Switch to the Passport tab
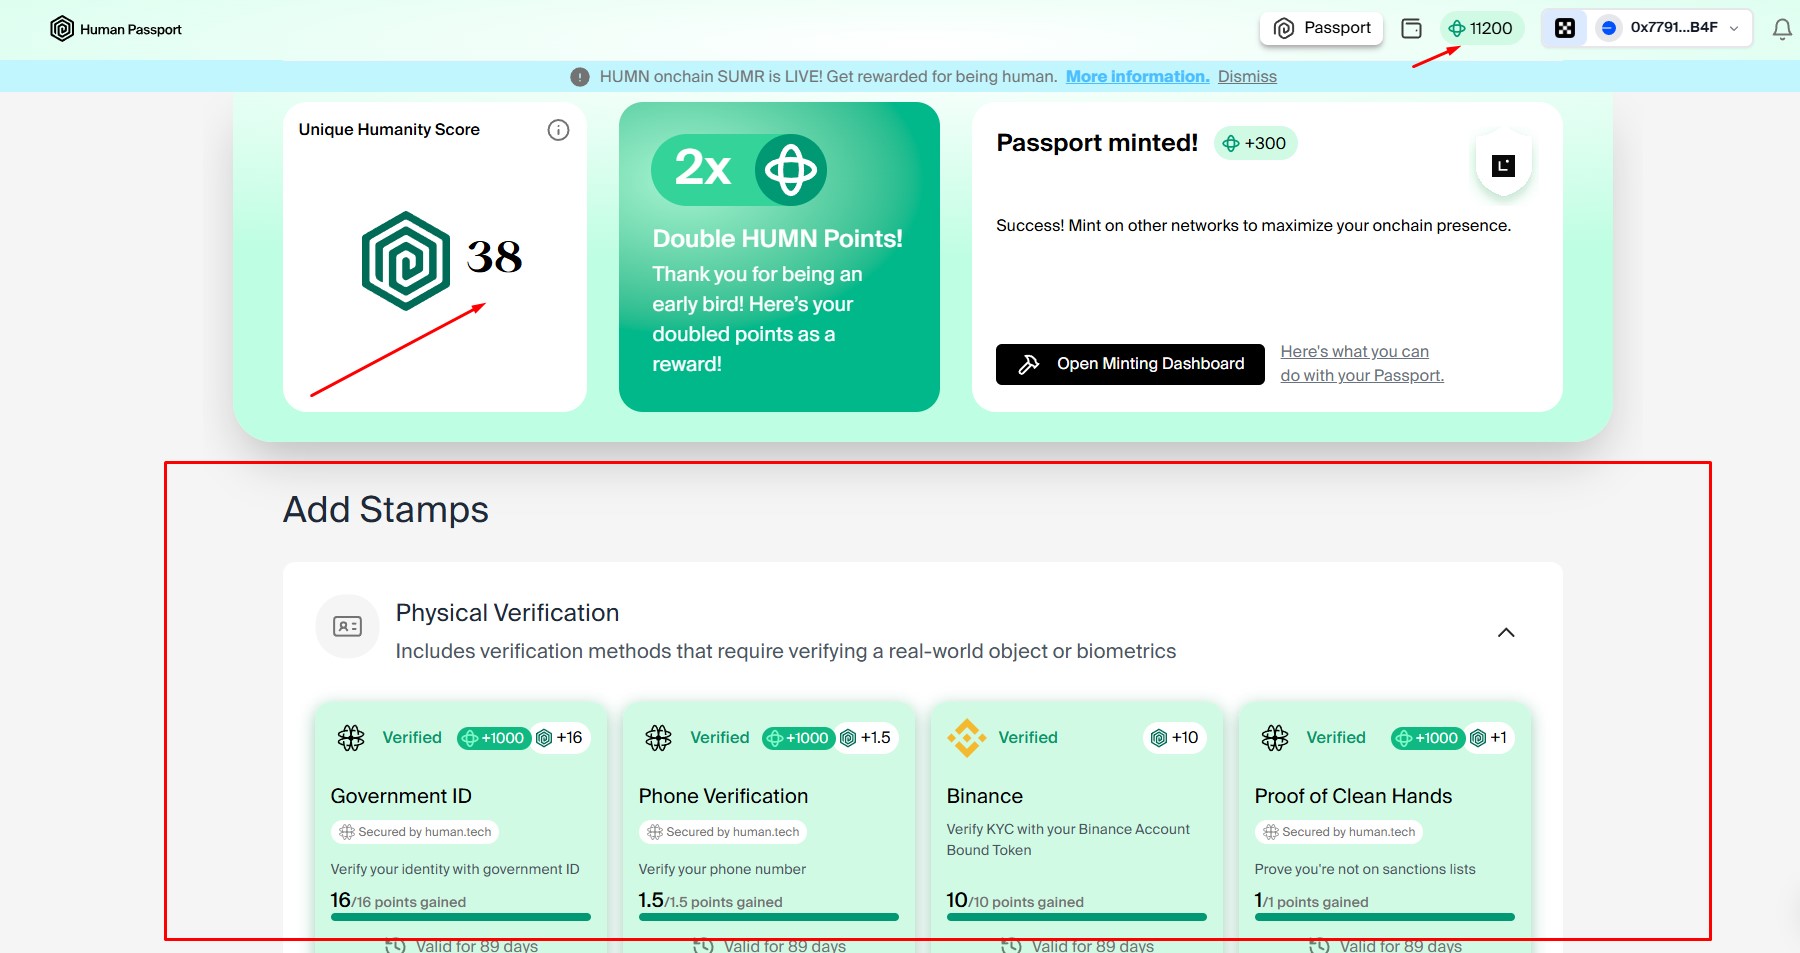 (x=1321, y=29)
